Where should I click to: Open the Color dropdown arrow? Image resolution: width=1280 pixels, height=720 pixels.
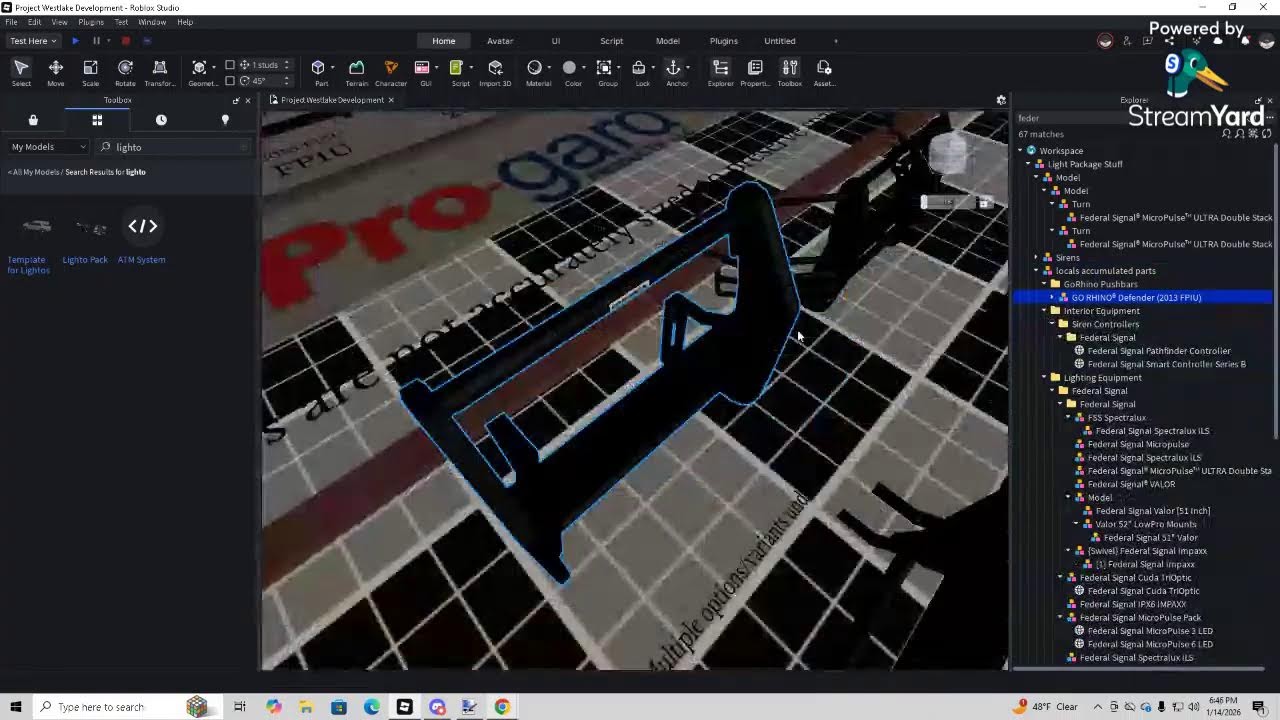pyautogui.click(x=583, y=68)
